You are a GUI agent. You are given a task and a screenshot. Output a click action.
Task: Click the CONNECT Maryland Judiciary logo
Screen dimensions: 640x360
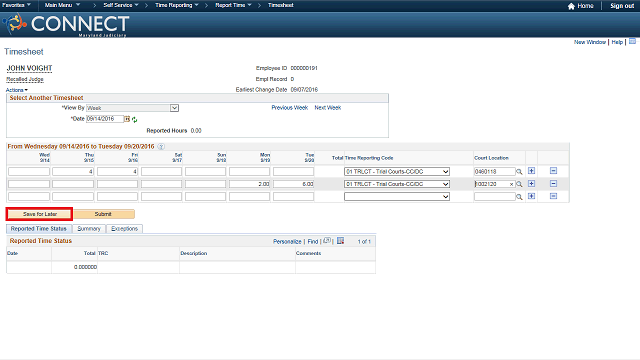pos(67,24)
